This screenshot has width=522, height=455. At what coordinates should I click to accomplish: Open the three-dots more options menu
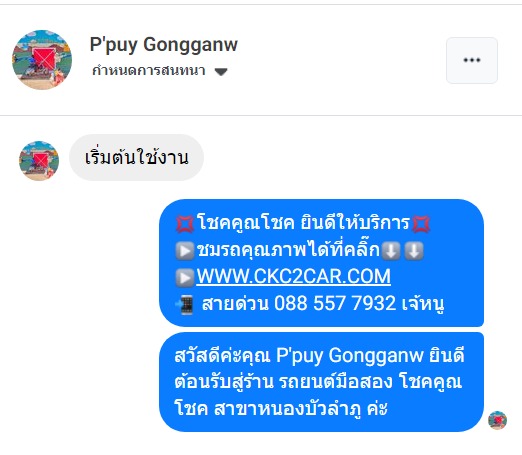tap(472, 60)
